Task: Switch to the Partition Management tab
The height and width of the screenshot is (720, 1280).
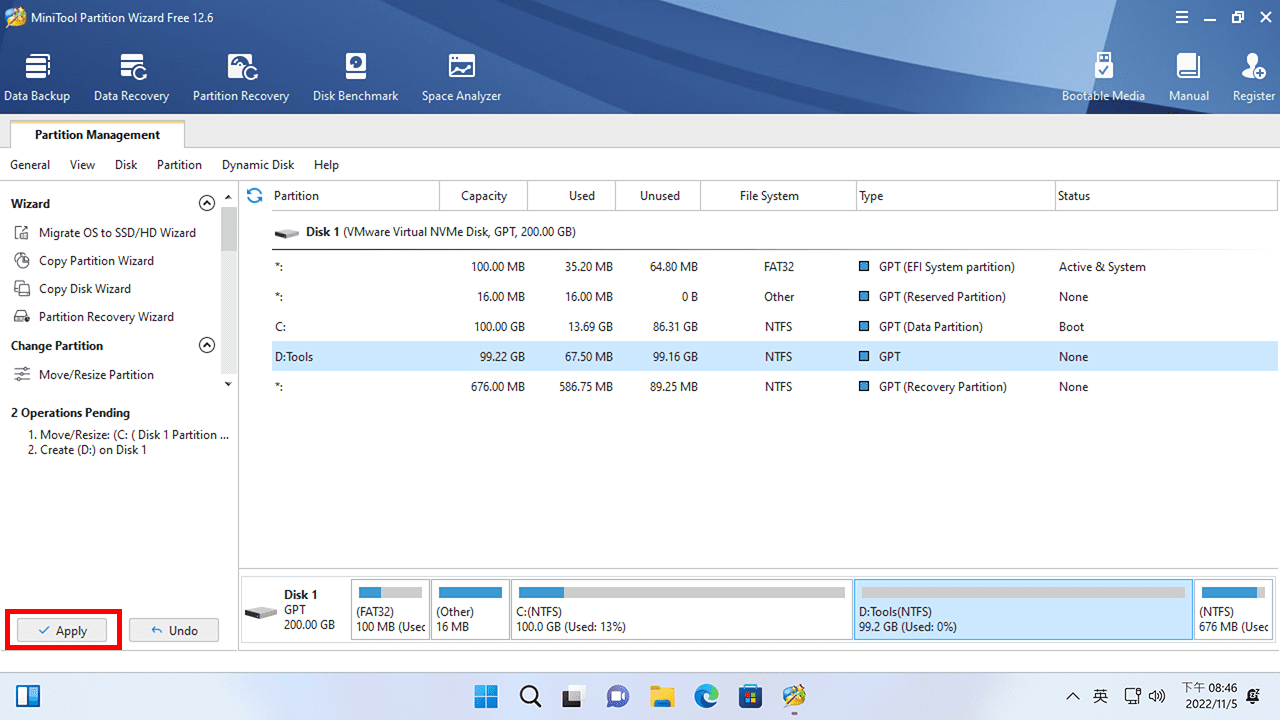Action: pyautogui.click(x=96, y=134)
